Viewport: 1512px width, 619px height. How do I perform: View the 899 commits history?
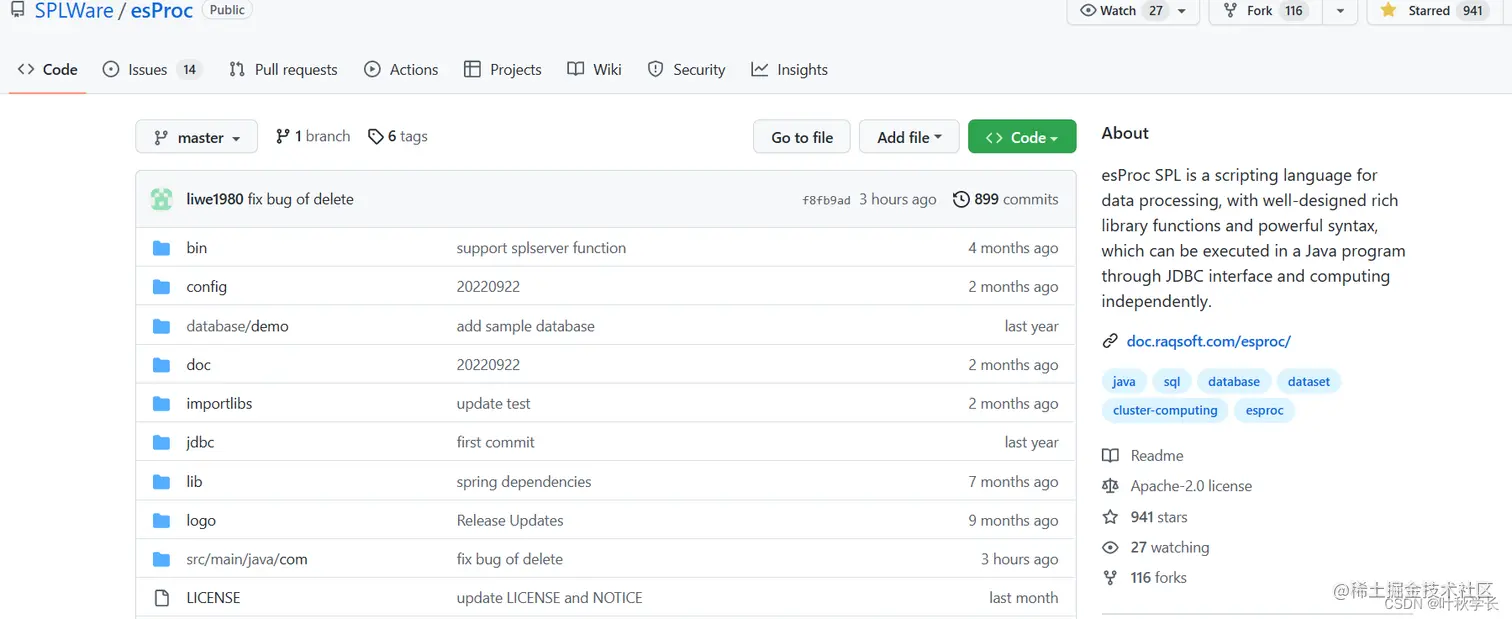click(x=1006, y=199)
